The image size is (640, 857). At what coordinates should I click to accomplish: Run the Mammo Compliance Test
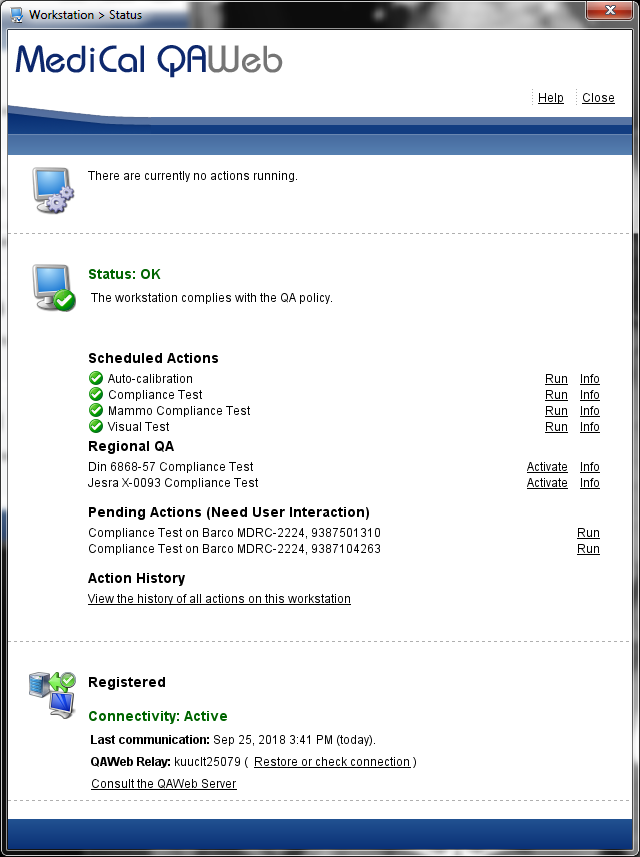point(556,410)
